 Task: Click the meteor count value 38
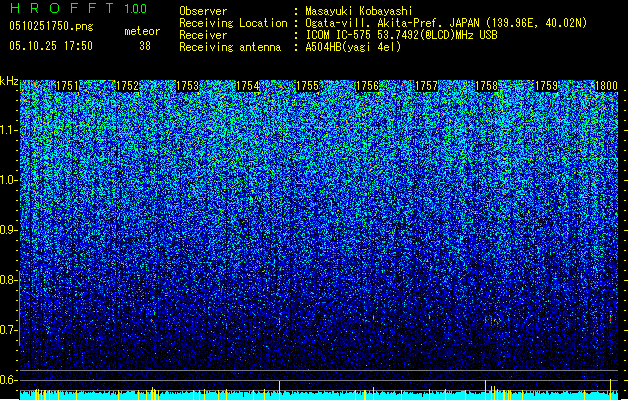pyautogui.click(x=145, y=46)
